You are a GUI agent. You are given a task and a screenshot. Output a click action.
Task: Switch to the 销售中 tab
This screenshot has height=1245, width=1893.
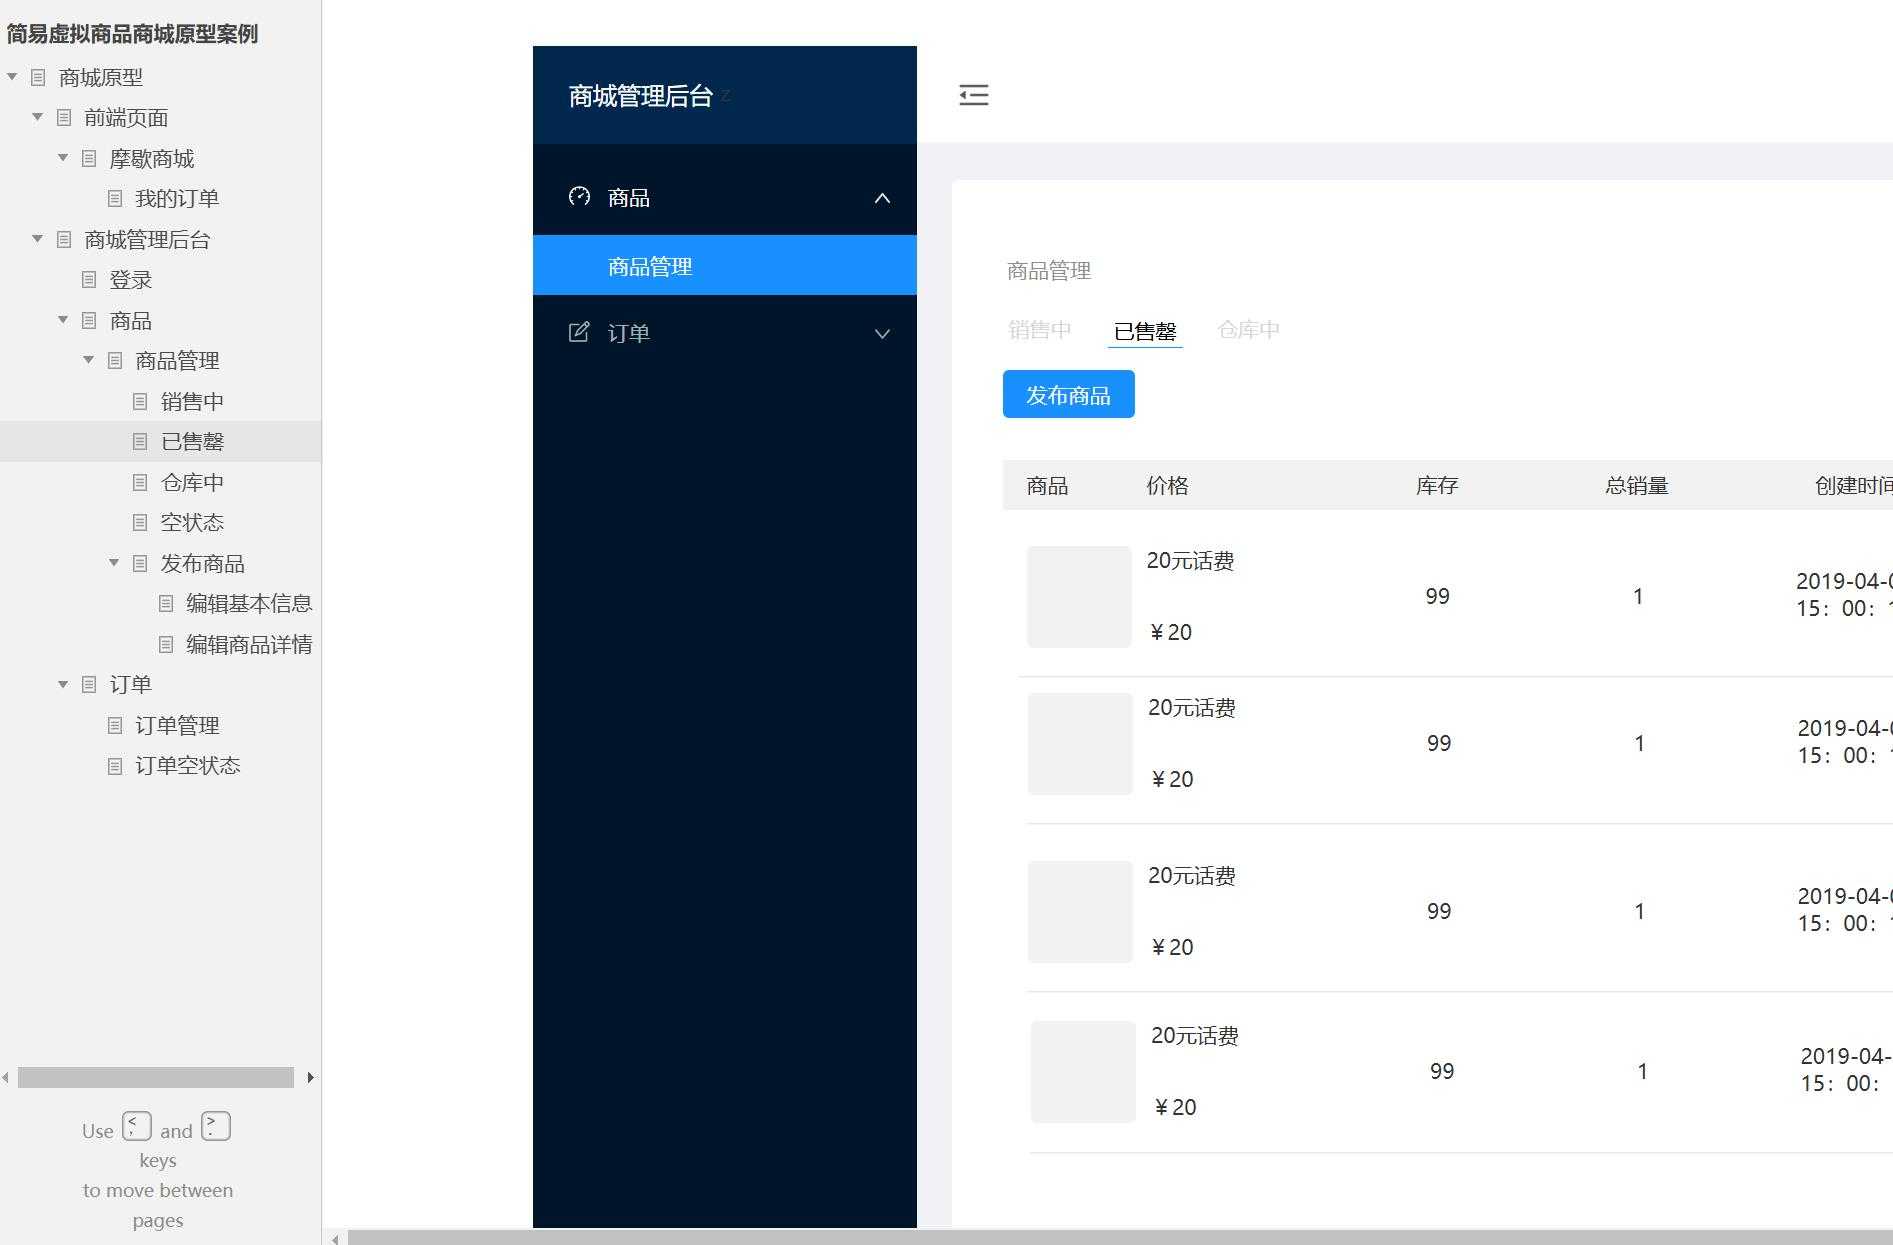pyautogui.click(x=1040, y=330)
